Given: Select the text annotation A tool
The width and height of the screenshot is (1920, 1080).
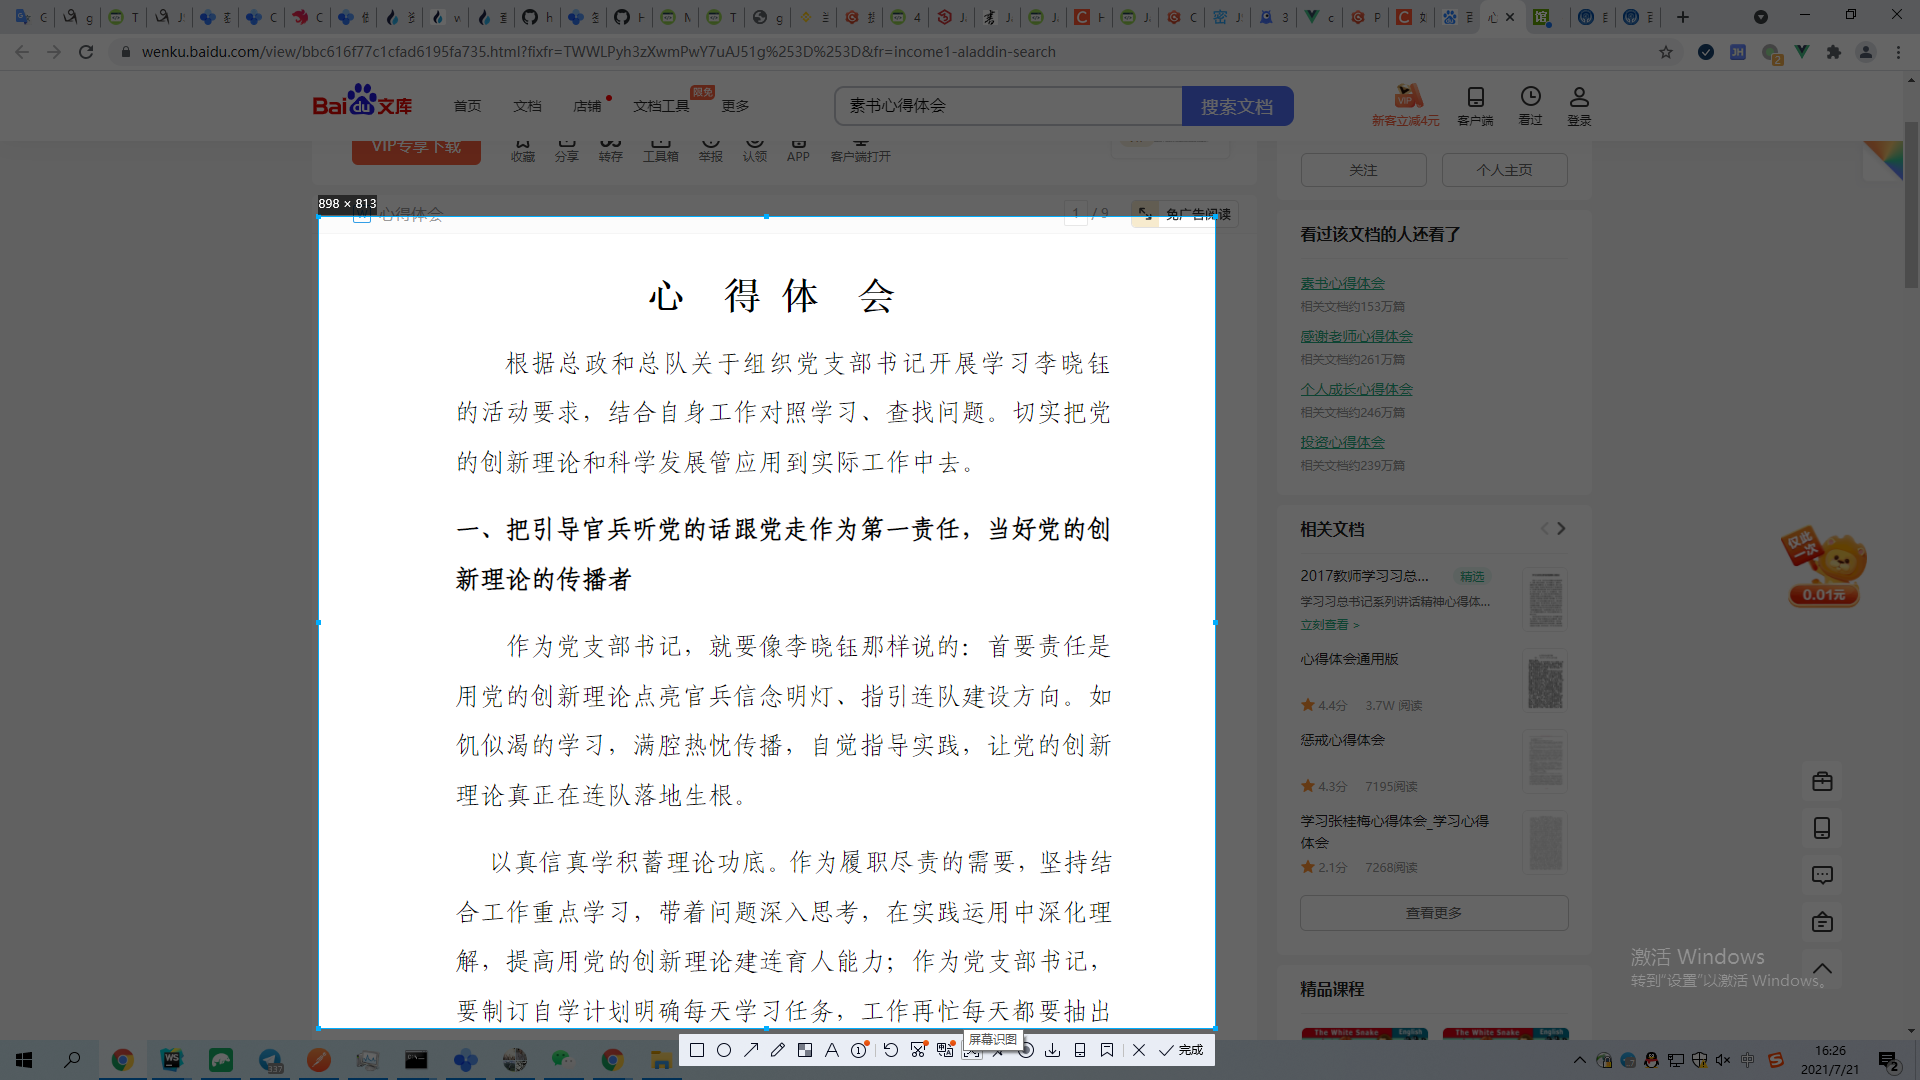Looking at the screenshot, I should [x=832, y=1050].
